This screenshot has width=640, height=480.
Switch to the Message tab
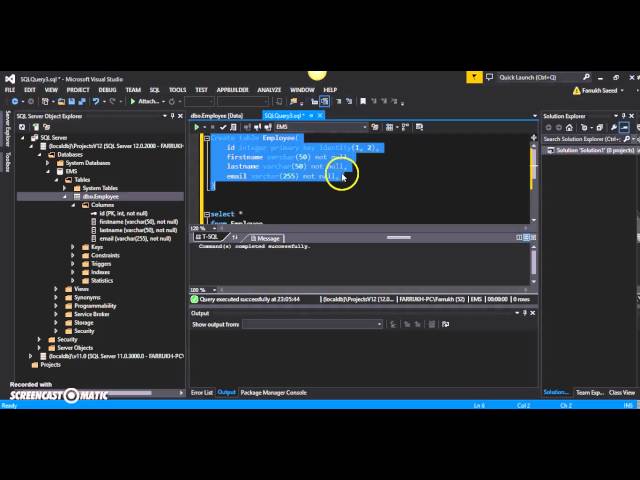pos(264,238)
